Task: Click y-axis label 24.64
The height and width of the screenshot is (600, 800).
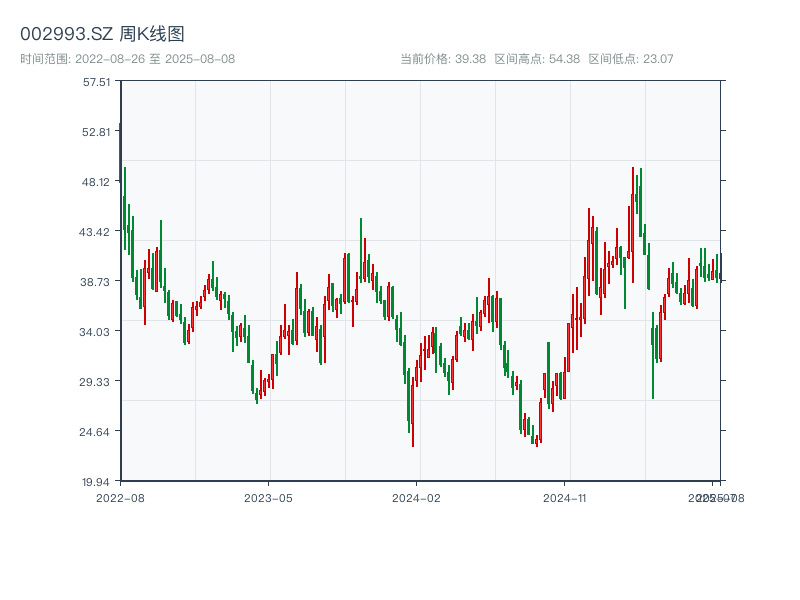Action: click(x=95, y=432)
